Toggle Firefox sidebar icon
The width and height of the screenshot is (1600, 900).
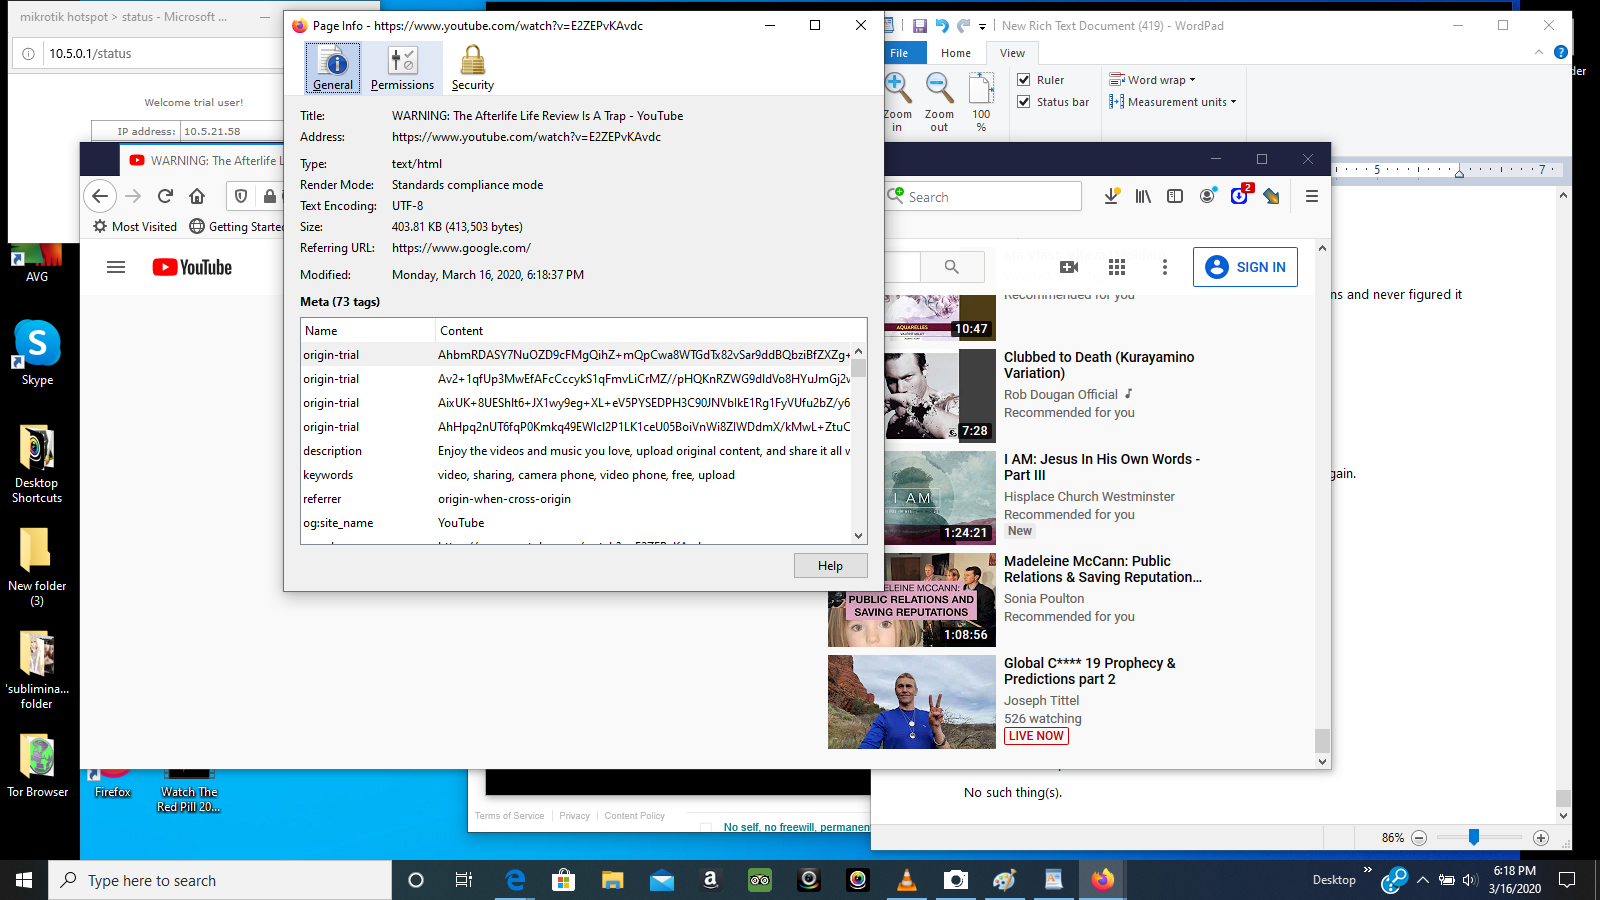click(1175, 196)
